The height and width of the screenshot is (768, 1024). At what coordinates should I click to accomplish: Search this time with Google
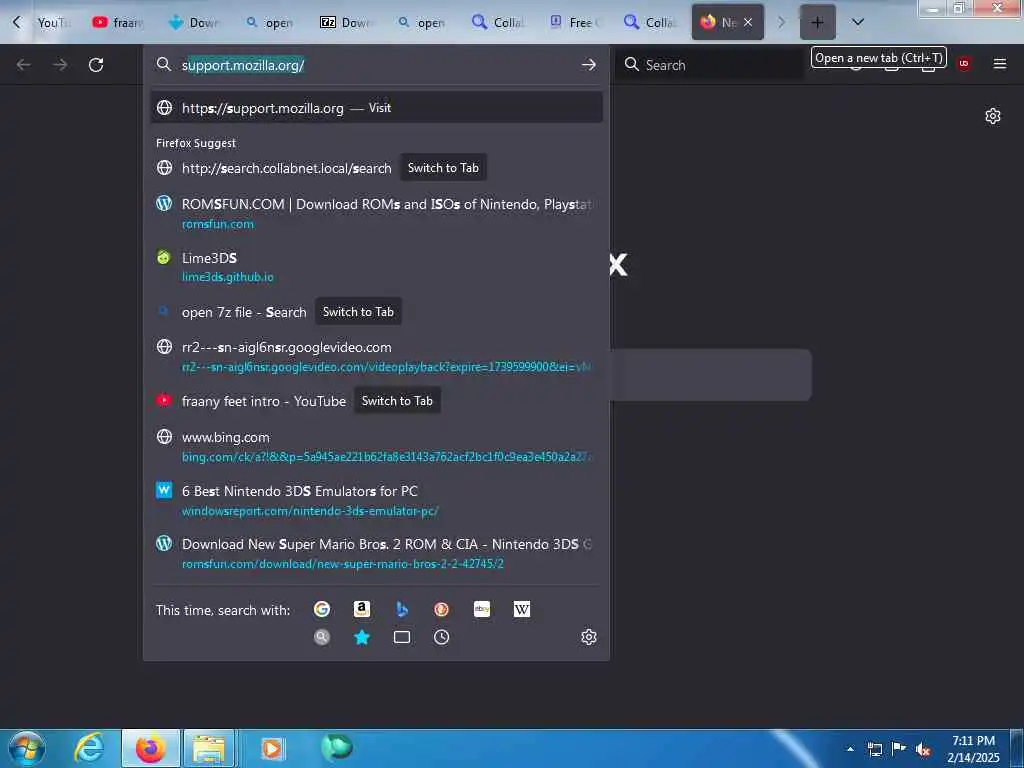[x=322, y=609]
